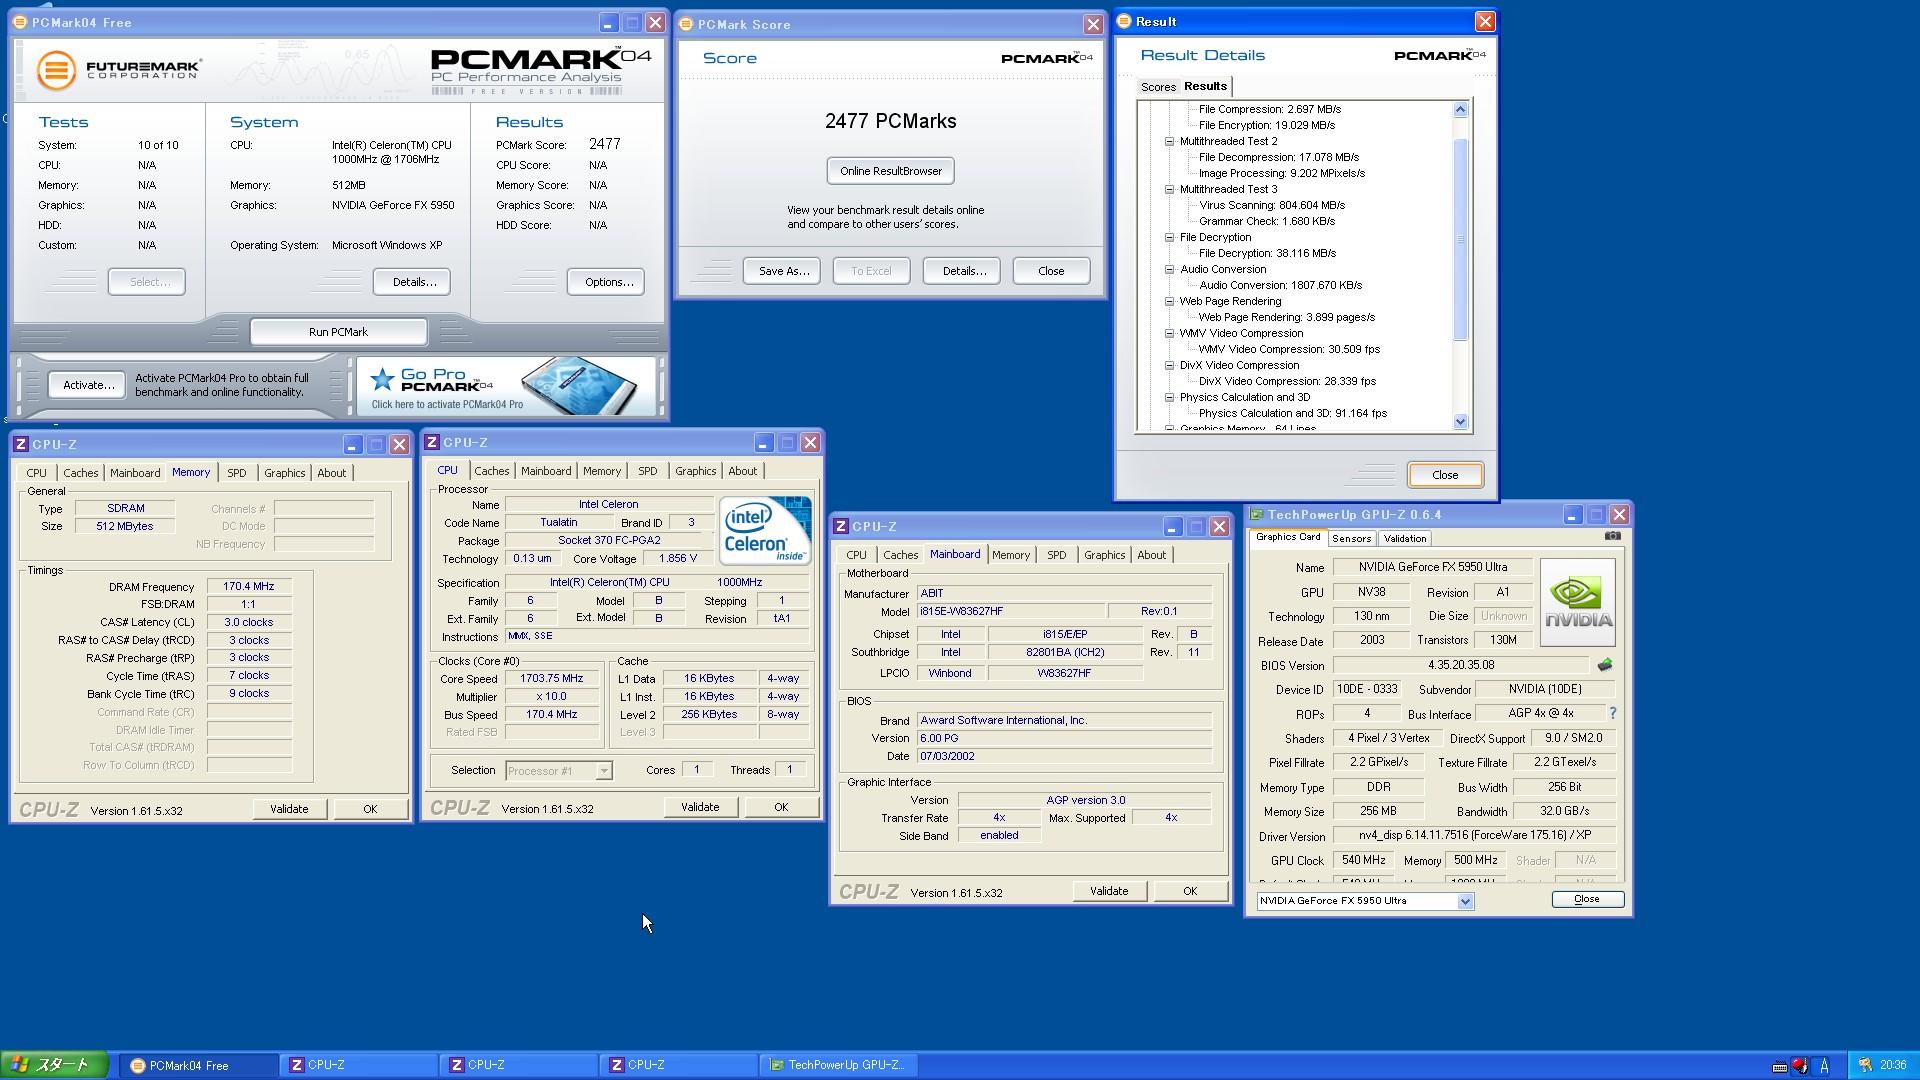Click the red IME tool icon in taskbar
The image size is (1920, 1080).
pos(1800,1066)
